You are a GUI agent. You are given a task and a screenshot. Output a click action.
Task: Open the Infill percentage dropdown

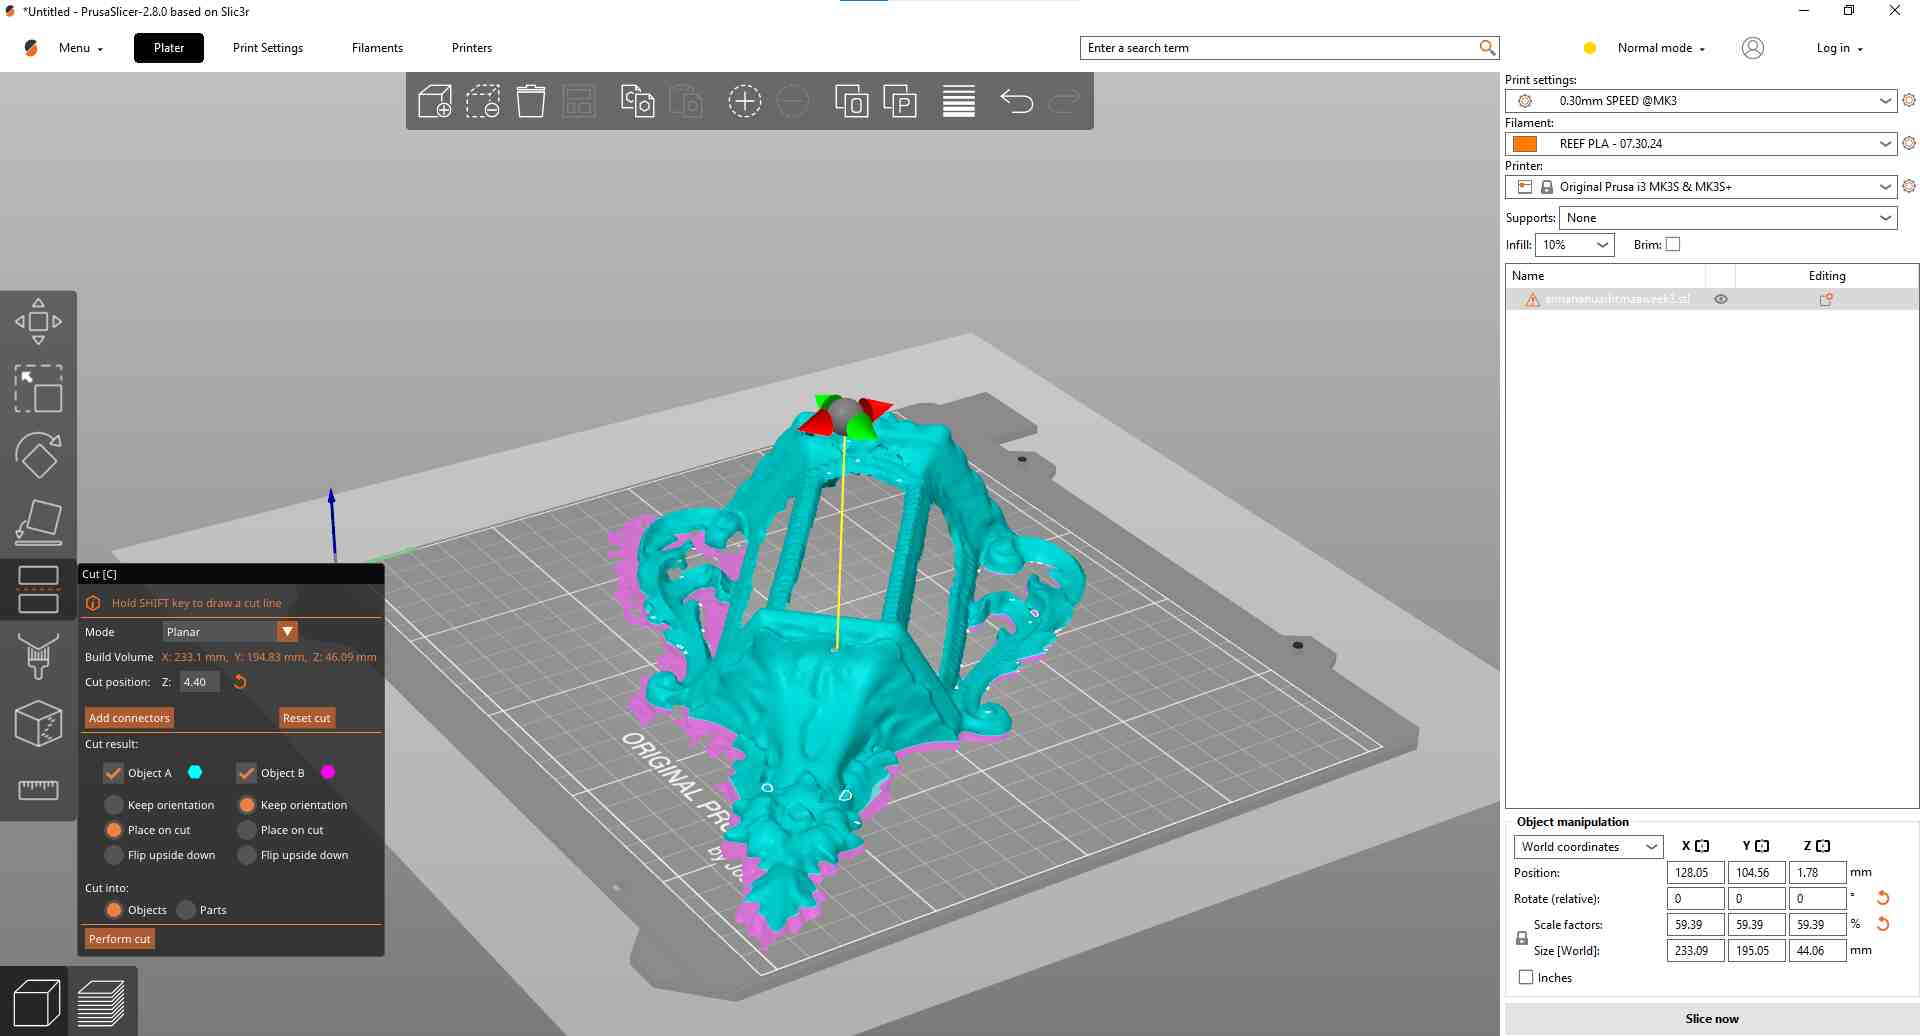1575,245
